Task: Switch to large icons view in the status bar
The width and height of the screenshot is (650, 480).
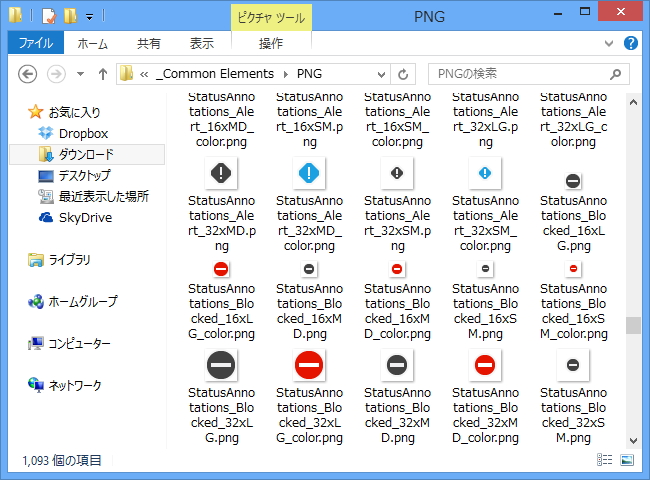Action: [627, 460]
